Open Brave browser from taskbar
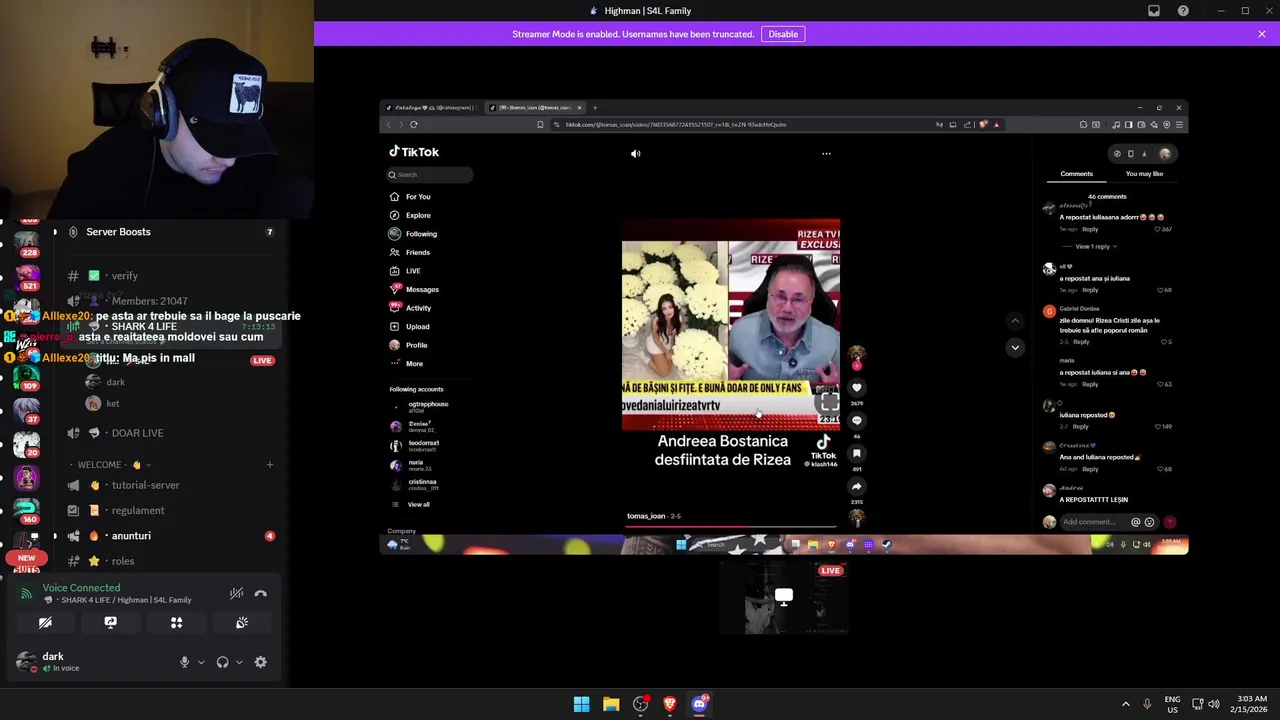Screen dimensions: 1280x720 [670, 704]
